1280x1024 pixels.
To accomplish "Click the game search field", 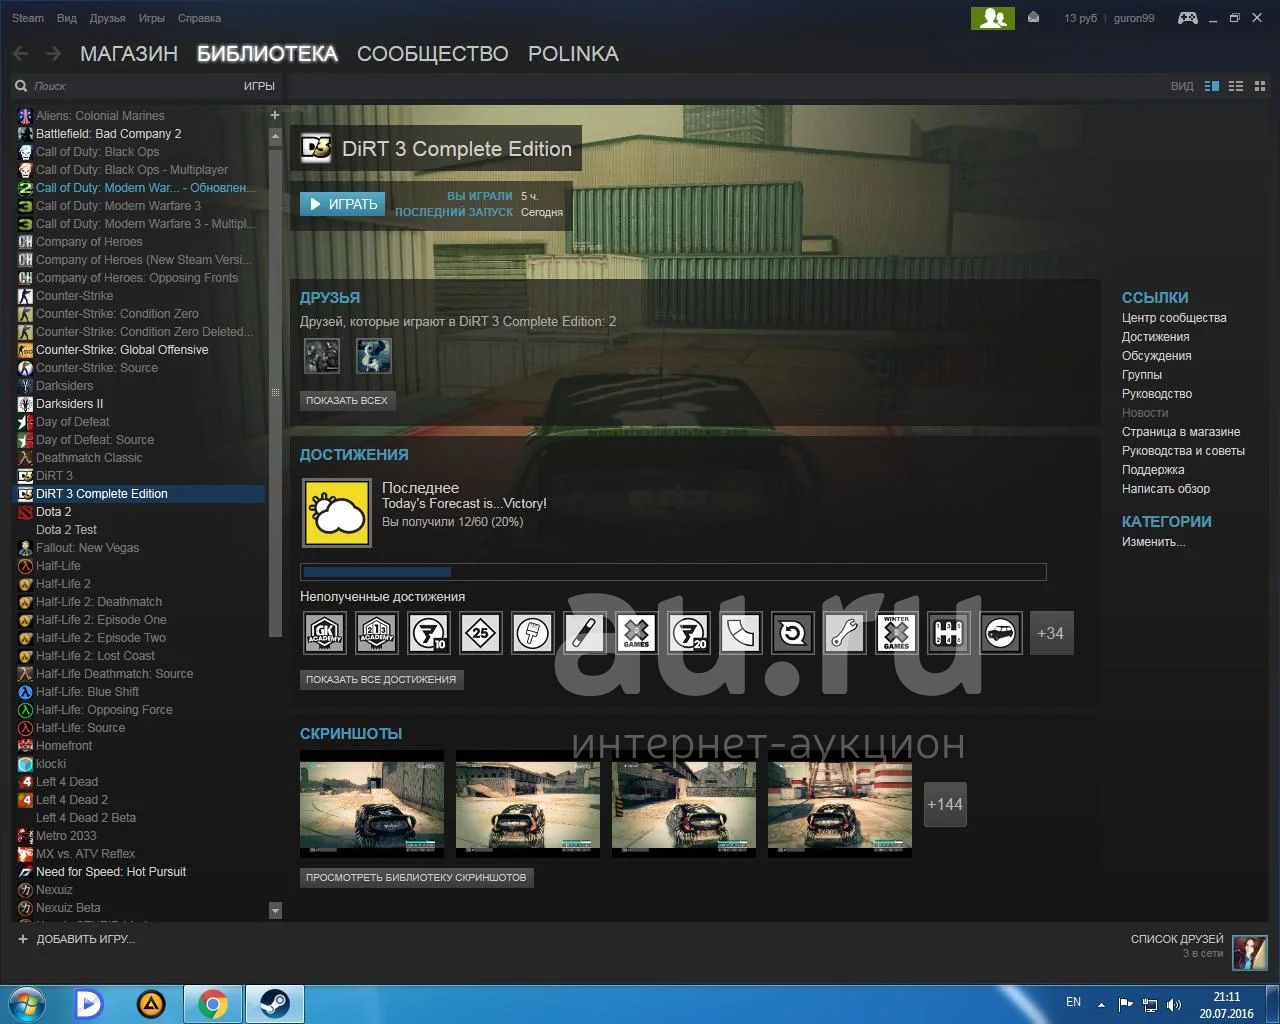I will point(125,86).
